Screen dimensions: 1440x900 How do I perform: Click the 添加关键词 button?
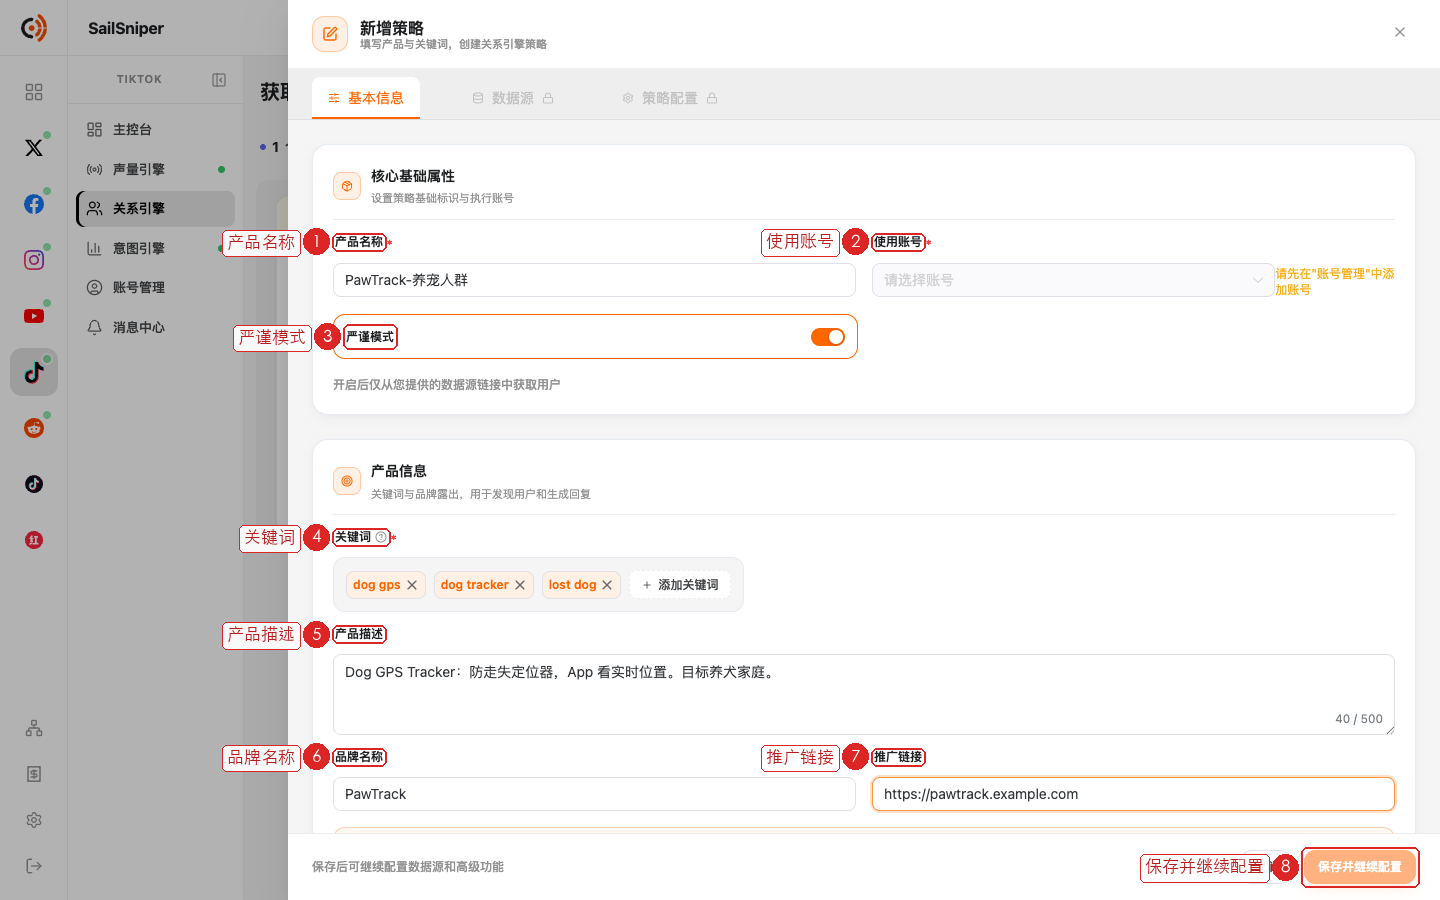(680, 585)
